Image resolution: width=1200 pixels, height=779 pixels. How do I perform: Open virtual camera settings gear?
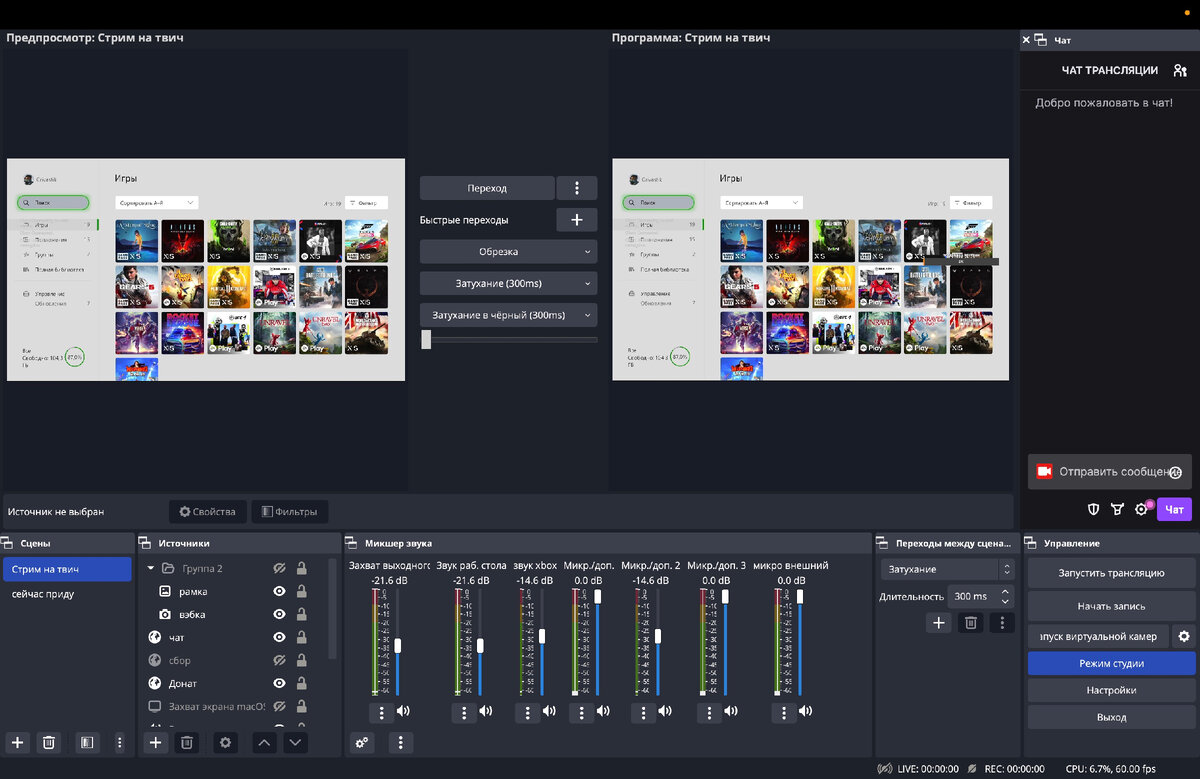click(1184, 636)
